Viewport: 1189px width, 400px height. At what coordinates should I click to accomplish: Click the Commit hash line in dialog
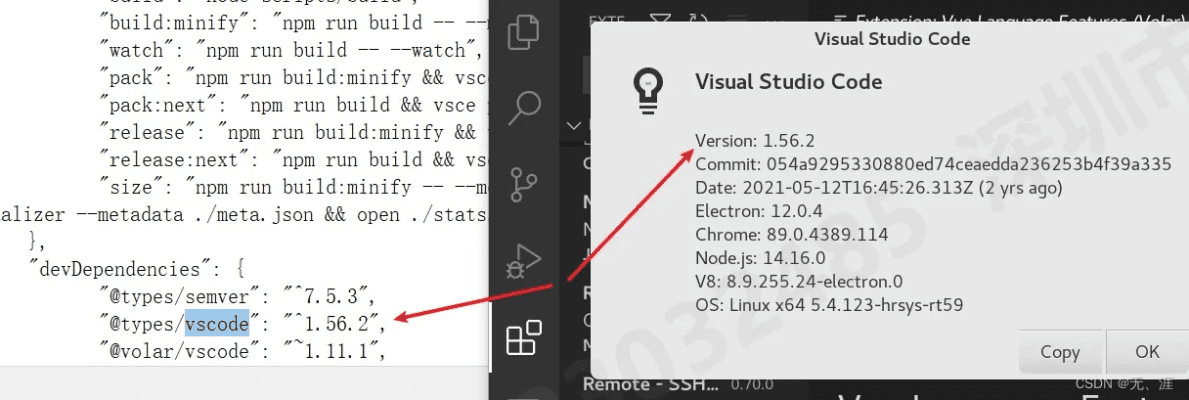coord(932,164)
